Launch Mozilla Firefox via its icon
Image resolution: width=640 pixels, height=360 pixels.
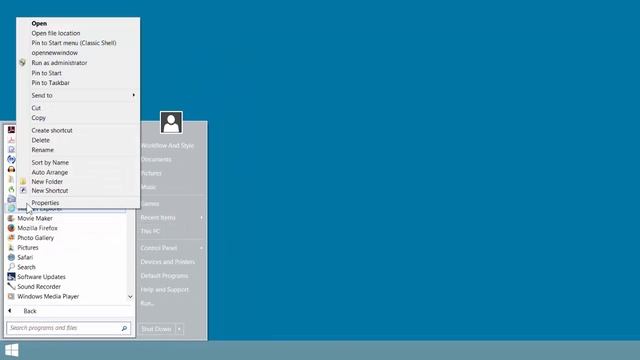point(11,228)
